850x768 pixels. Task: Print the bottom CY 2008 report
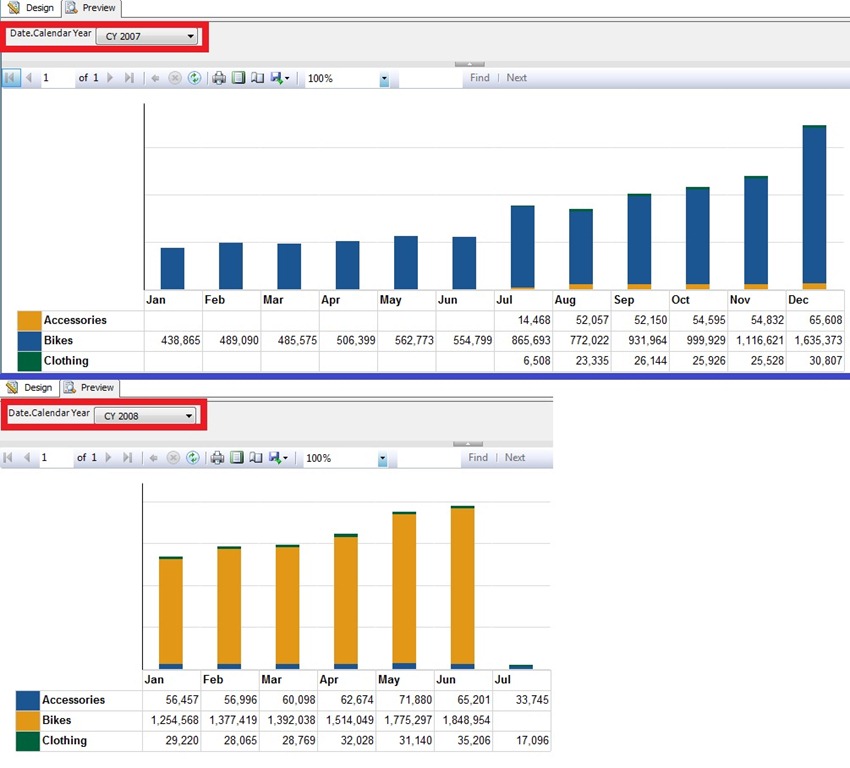[x=217, y=458]
